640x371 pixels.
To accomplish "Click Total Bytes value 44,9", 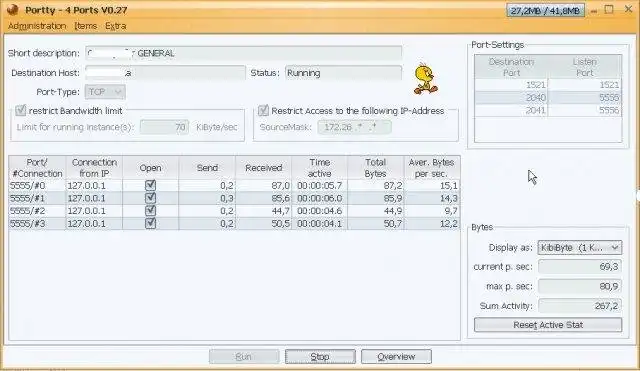I will pos(376,211).
